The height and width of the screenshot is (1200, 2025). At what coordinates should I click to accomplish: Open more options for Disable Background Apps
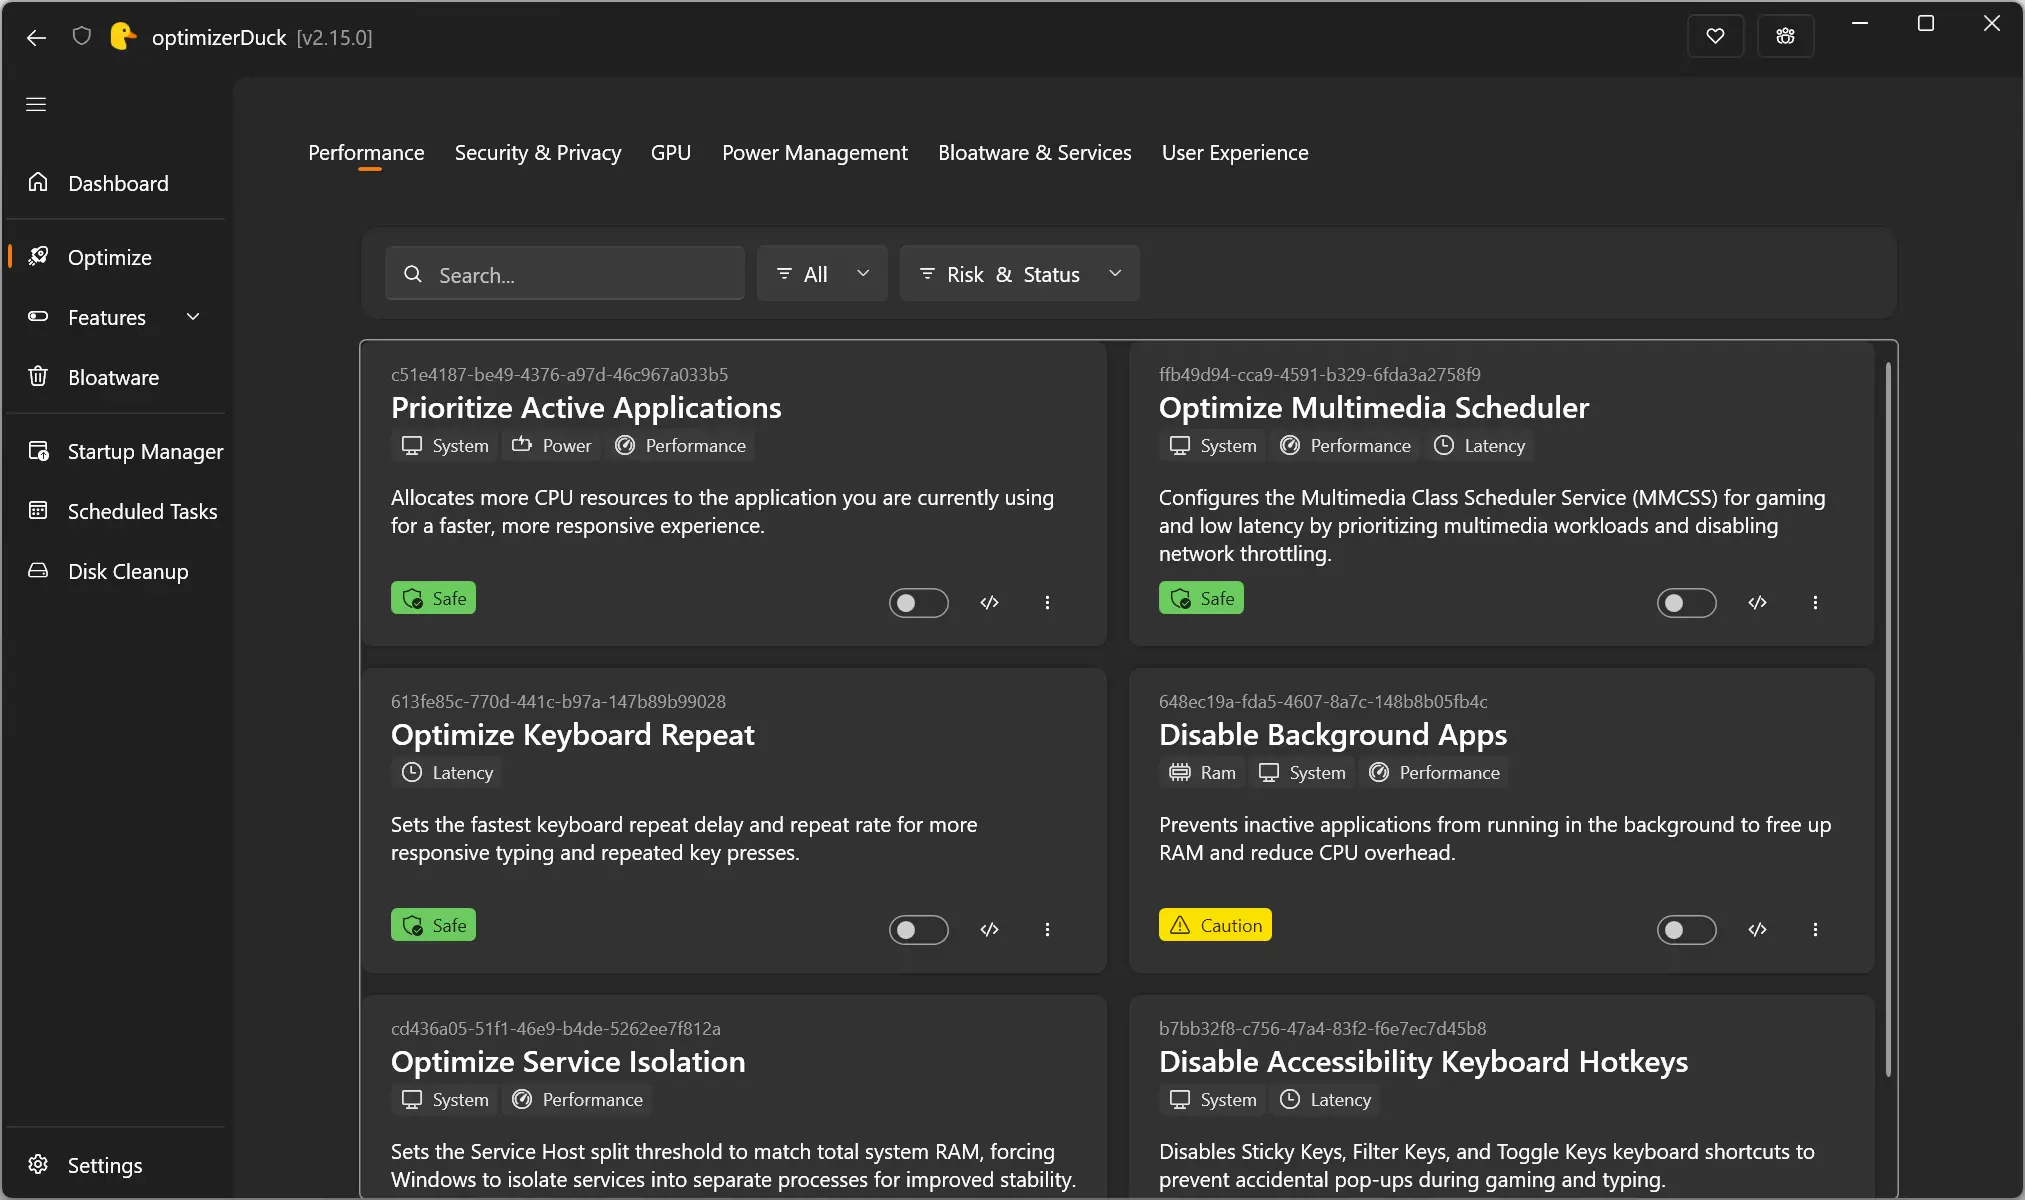click(x=1815, y=930)
